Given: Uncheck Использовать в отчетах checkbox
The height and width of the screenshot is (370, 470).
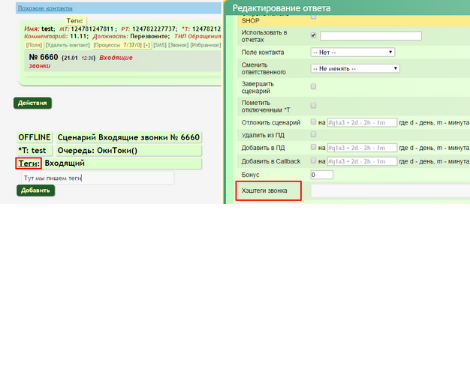Looking at the screenshot, I should (313, 35).
